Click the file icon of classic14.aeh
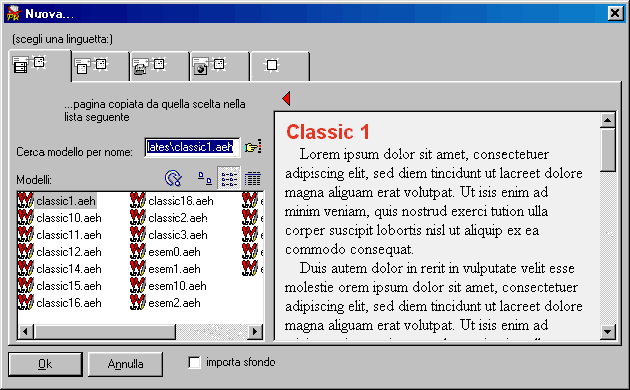Screen dimensions: 630x390 click(x=25, y=269)
